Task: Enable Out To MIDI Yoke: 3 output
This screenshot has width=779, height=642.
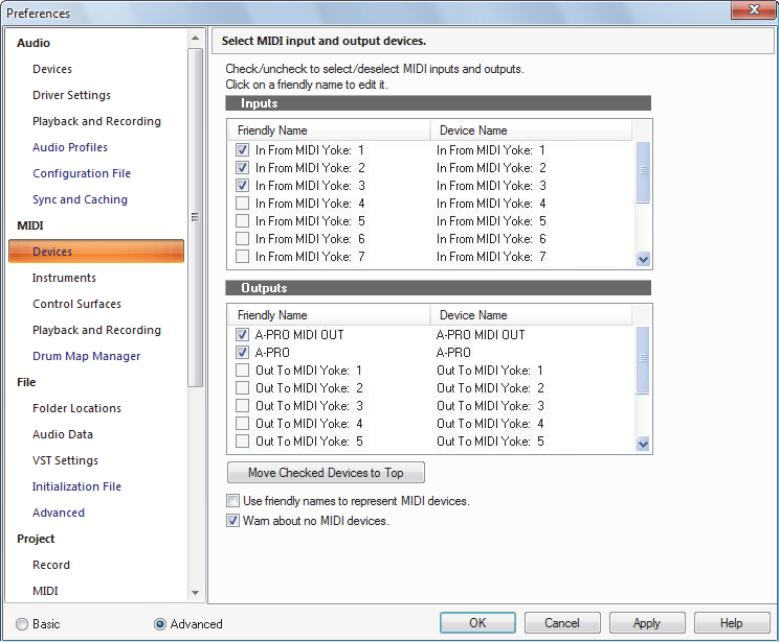Action: point(242,405)
